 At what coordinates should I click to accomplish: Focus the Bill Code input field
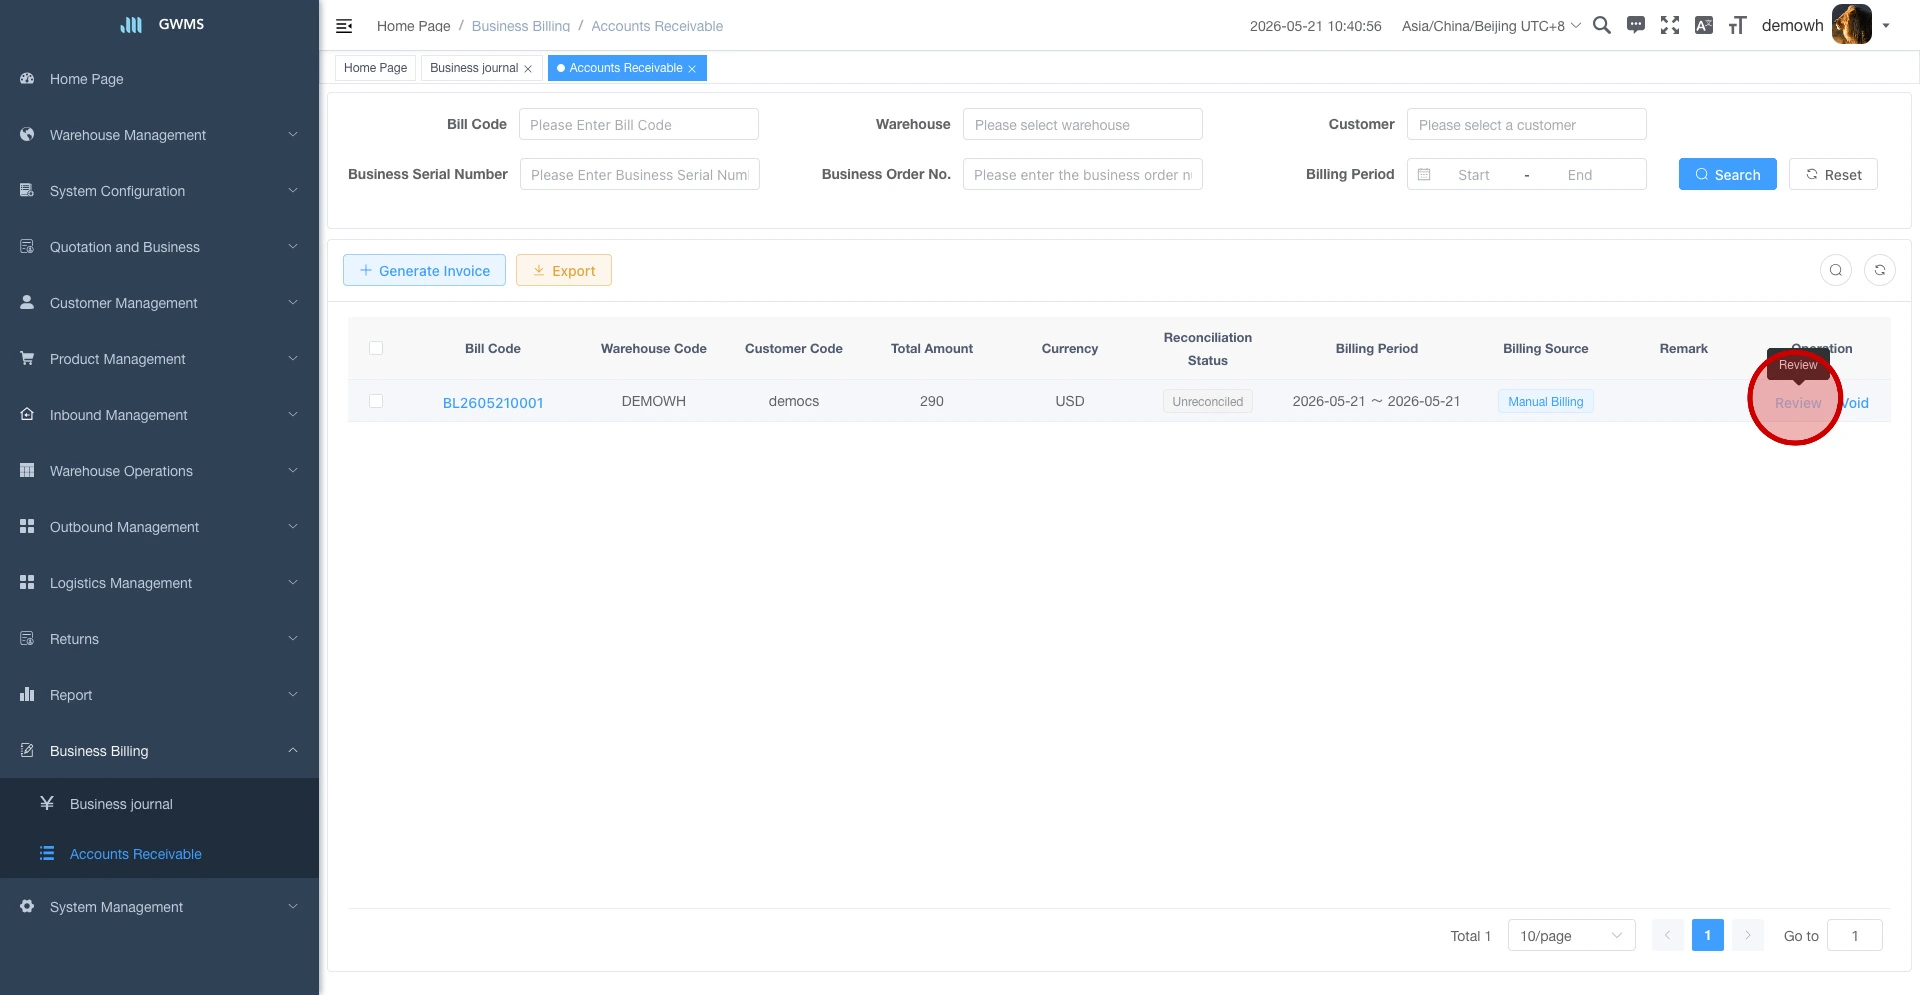click(638, 124)
